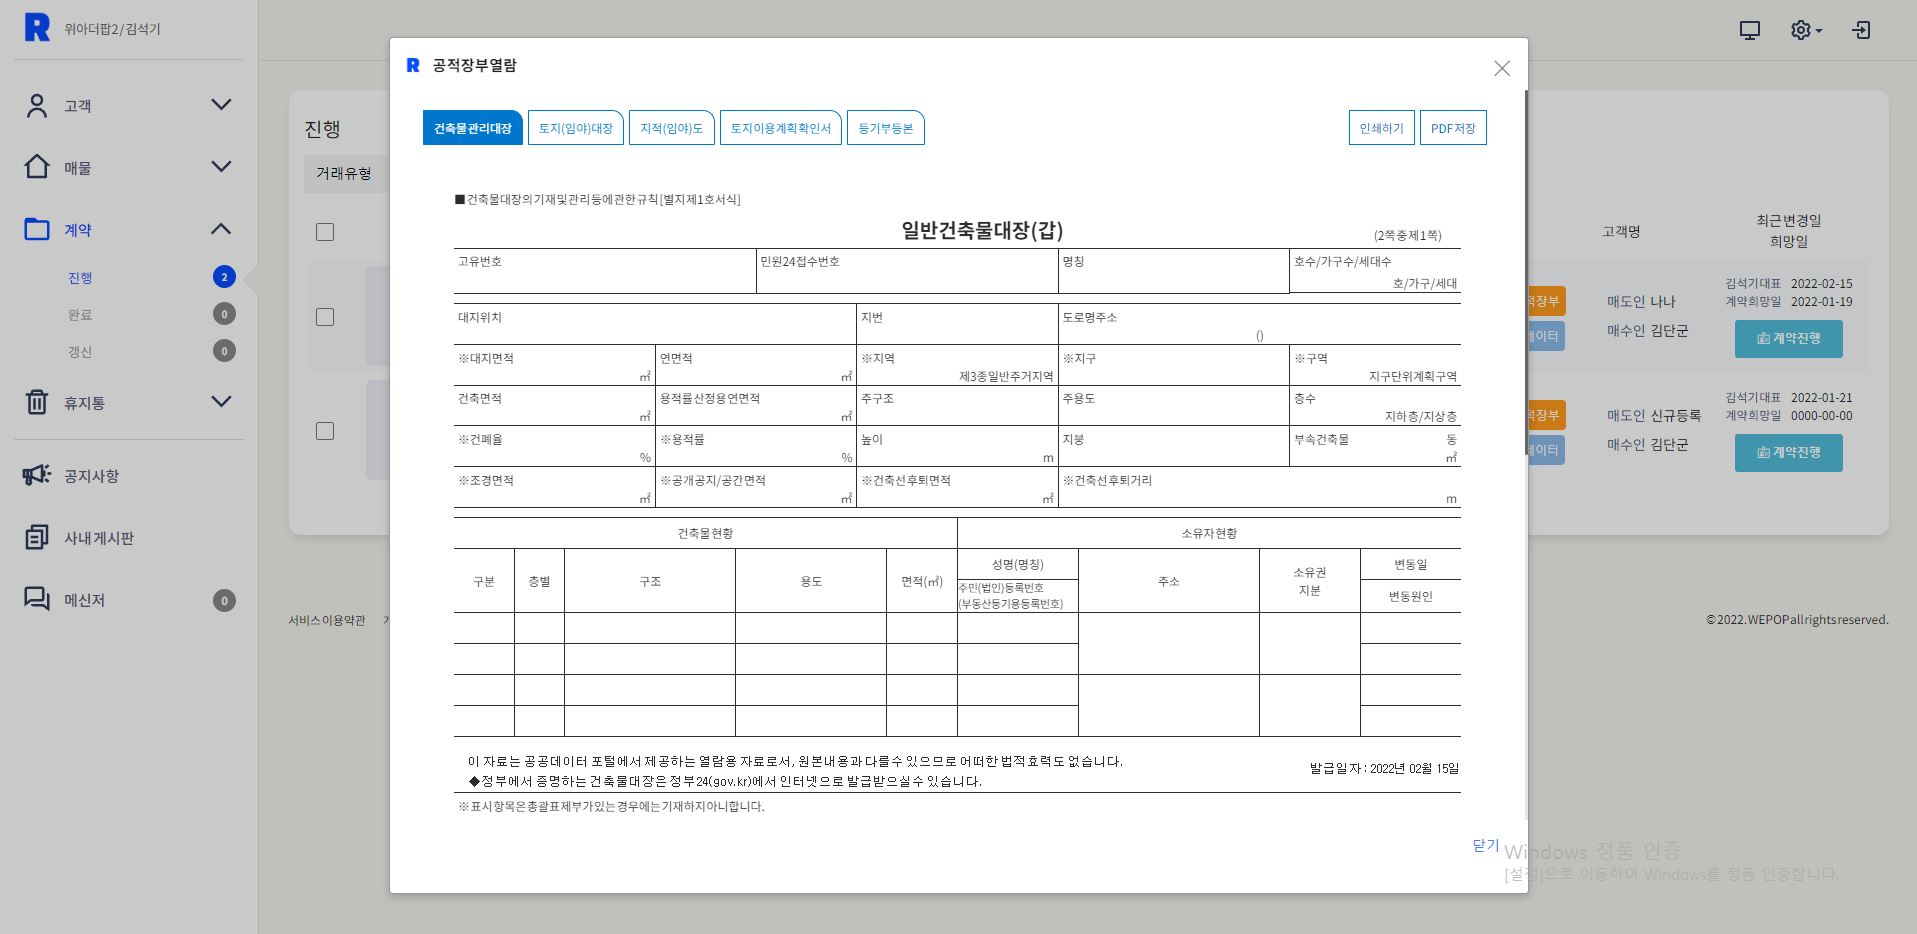The width and height of the screenshot is (1917, 934).
Task: Open the settings gear menu
Action: tap(1804, 30)
